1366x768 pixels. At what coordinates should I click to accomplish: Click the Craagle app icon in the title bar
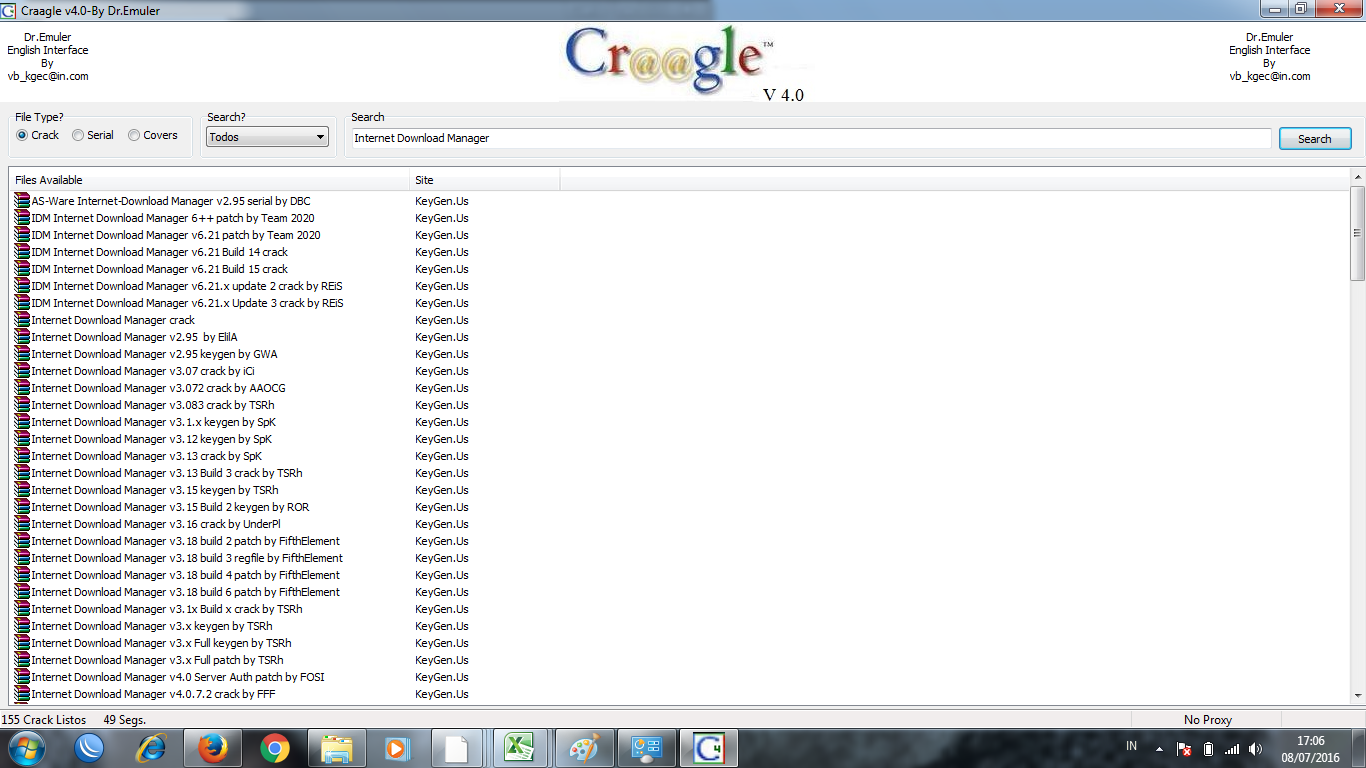click(9, 10)
